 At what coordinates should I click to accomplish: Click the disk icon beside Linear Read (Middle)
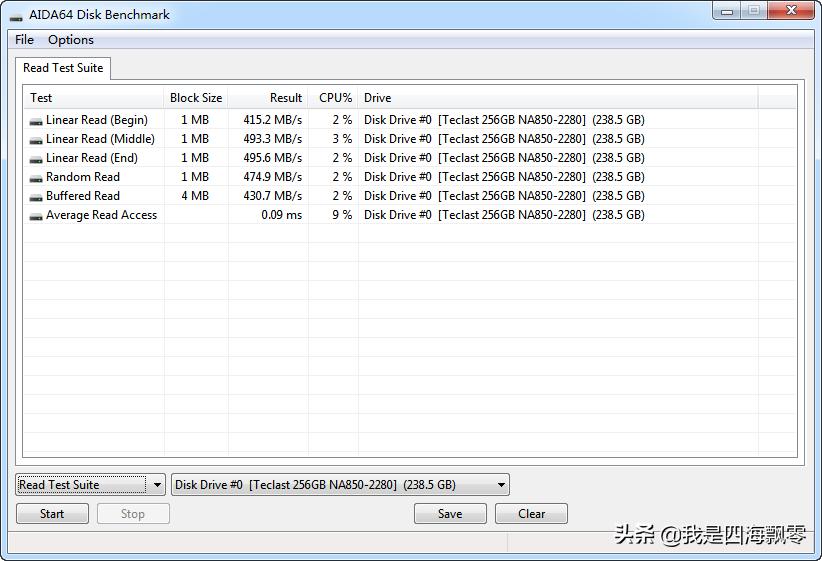36,140
